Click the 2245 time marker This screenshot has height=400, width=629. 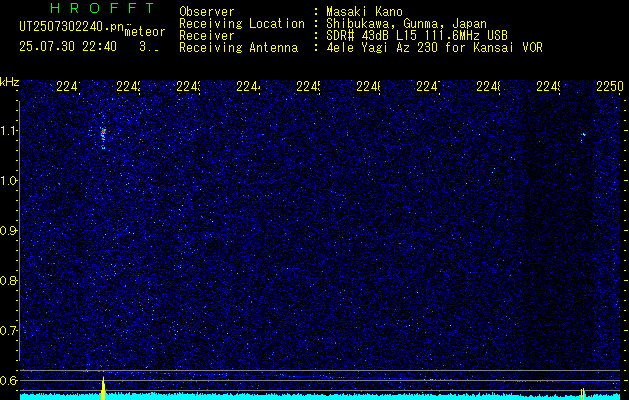[x=309, y=86]
